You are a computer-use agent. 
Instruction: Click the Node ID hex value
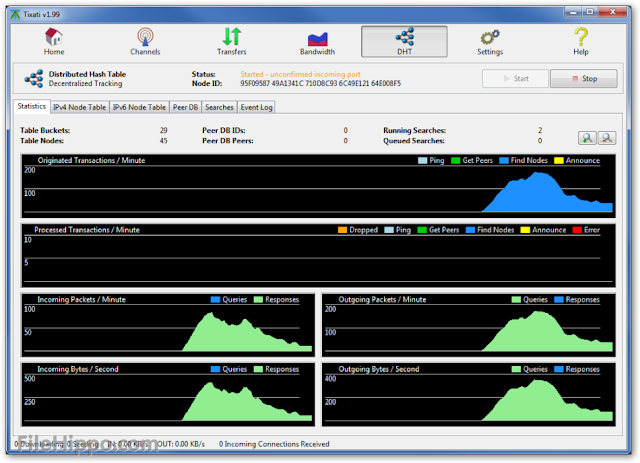tap(320, 83)
